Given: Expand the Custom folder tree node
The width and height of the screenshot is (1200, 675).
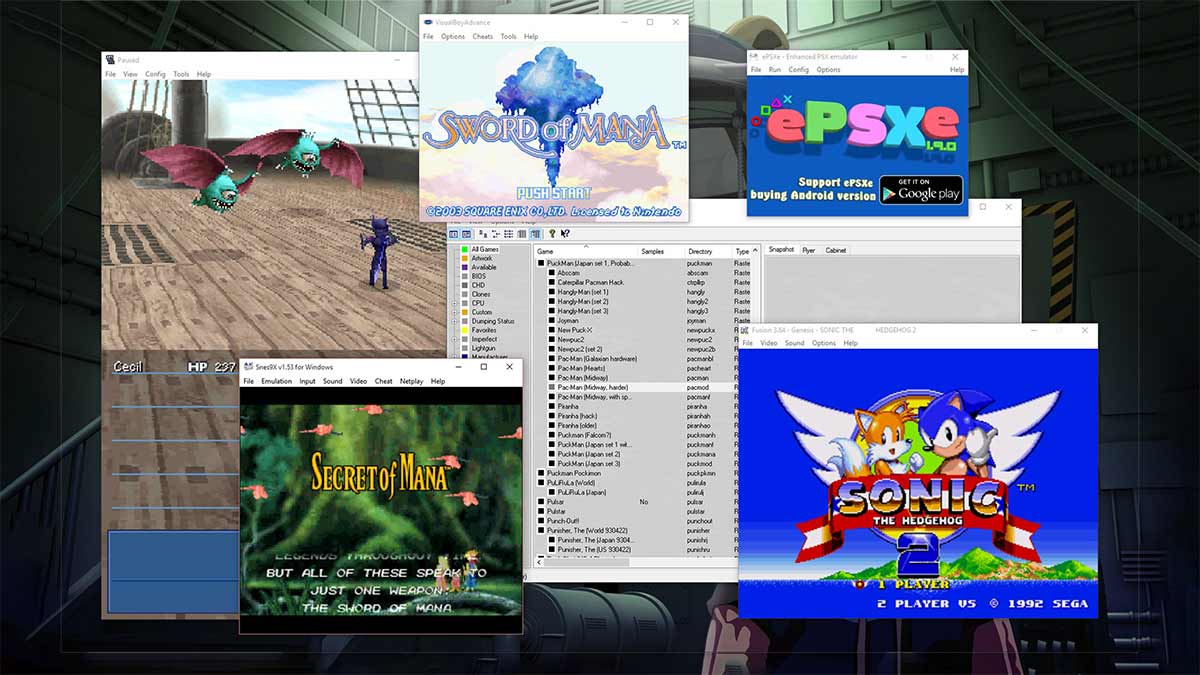Looking at the screenshot, I should pyautogui.click(x=454, y=312).
